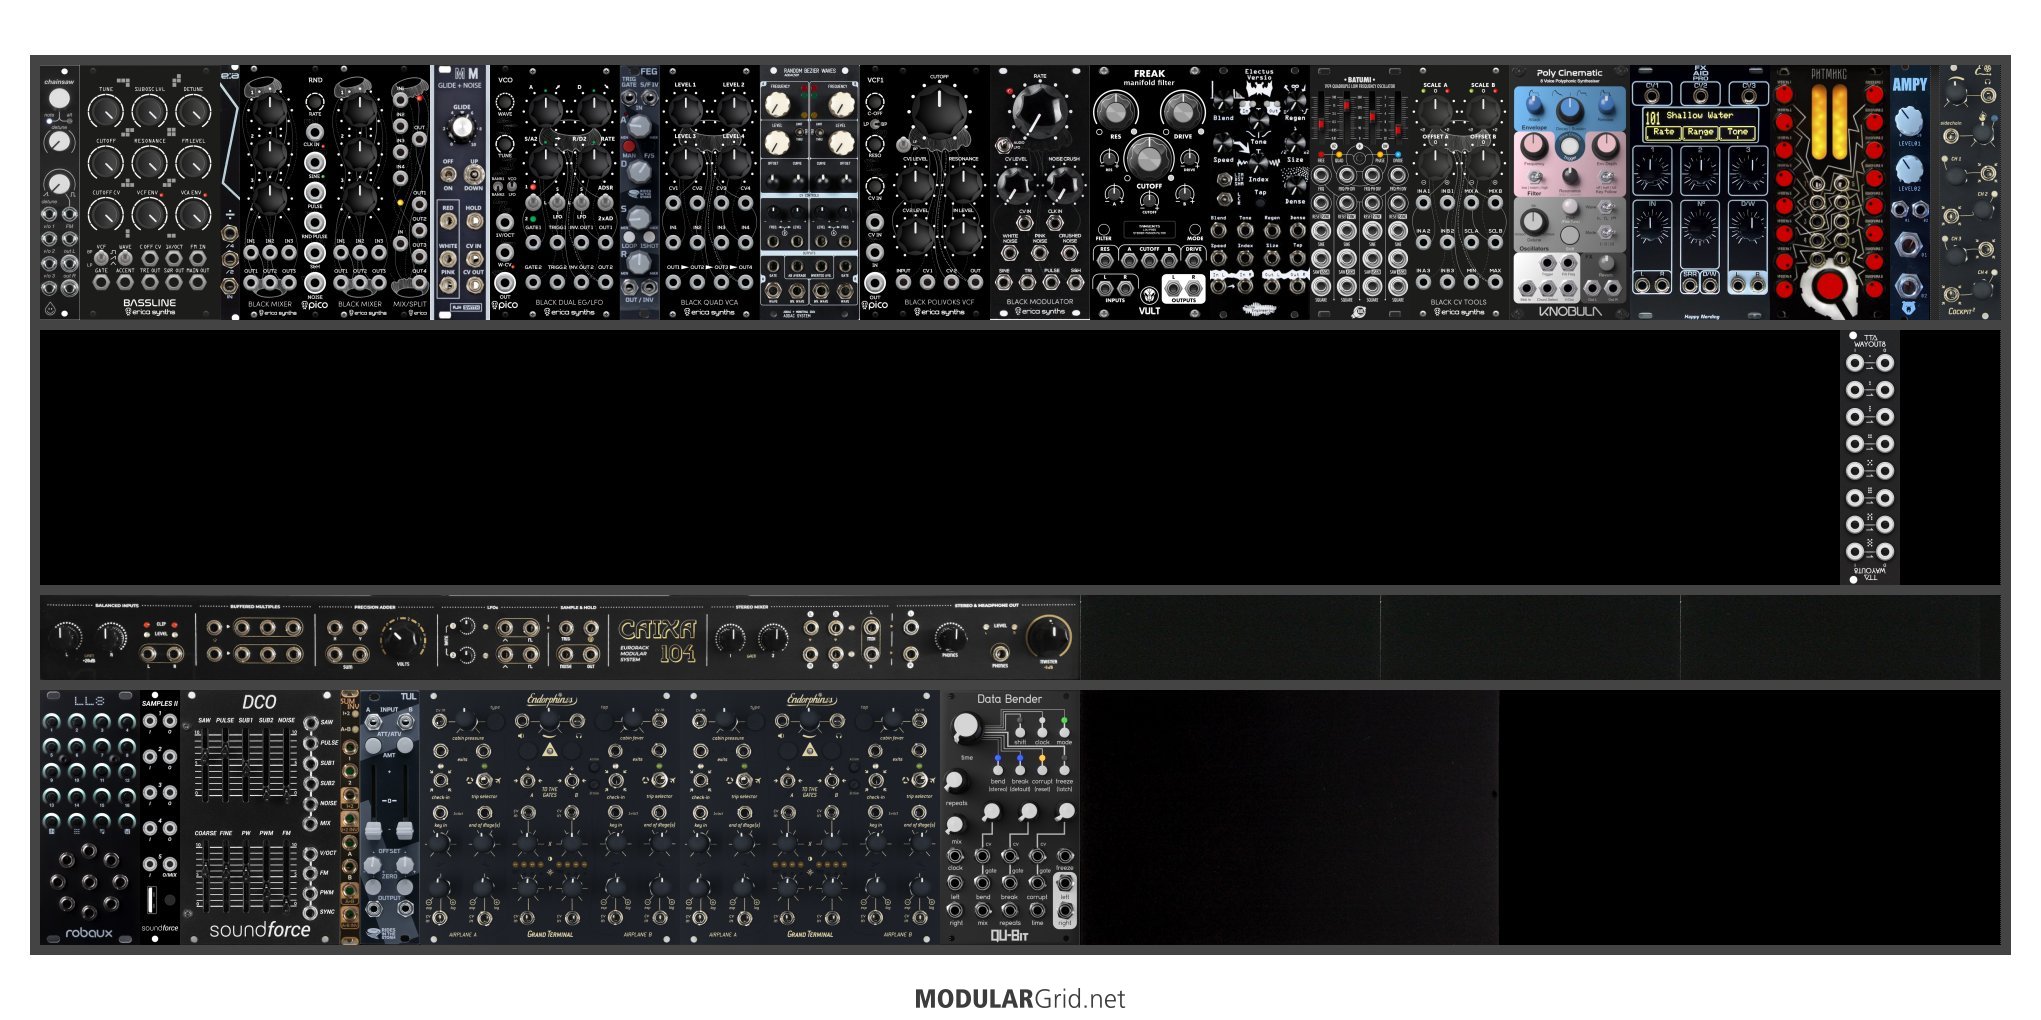The width and height of the screenshot is (2041, 1020).
Task: Click the Rate label on FX Aid display
Action: [x=1663, y=132]
